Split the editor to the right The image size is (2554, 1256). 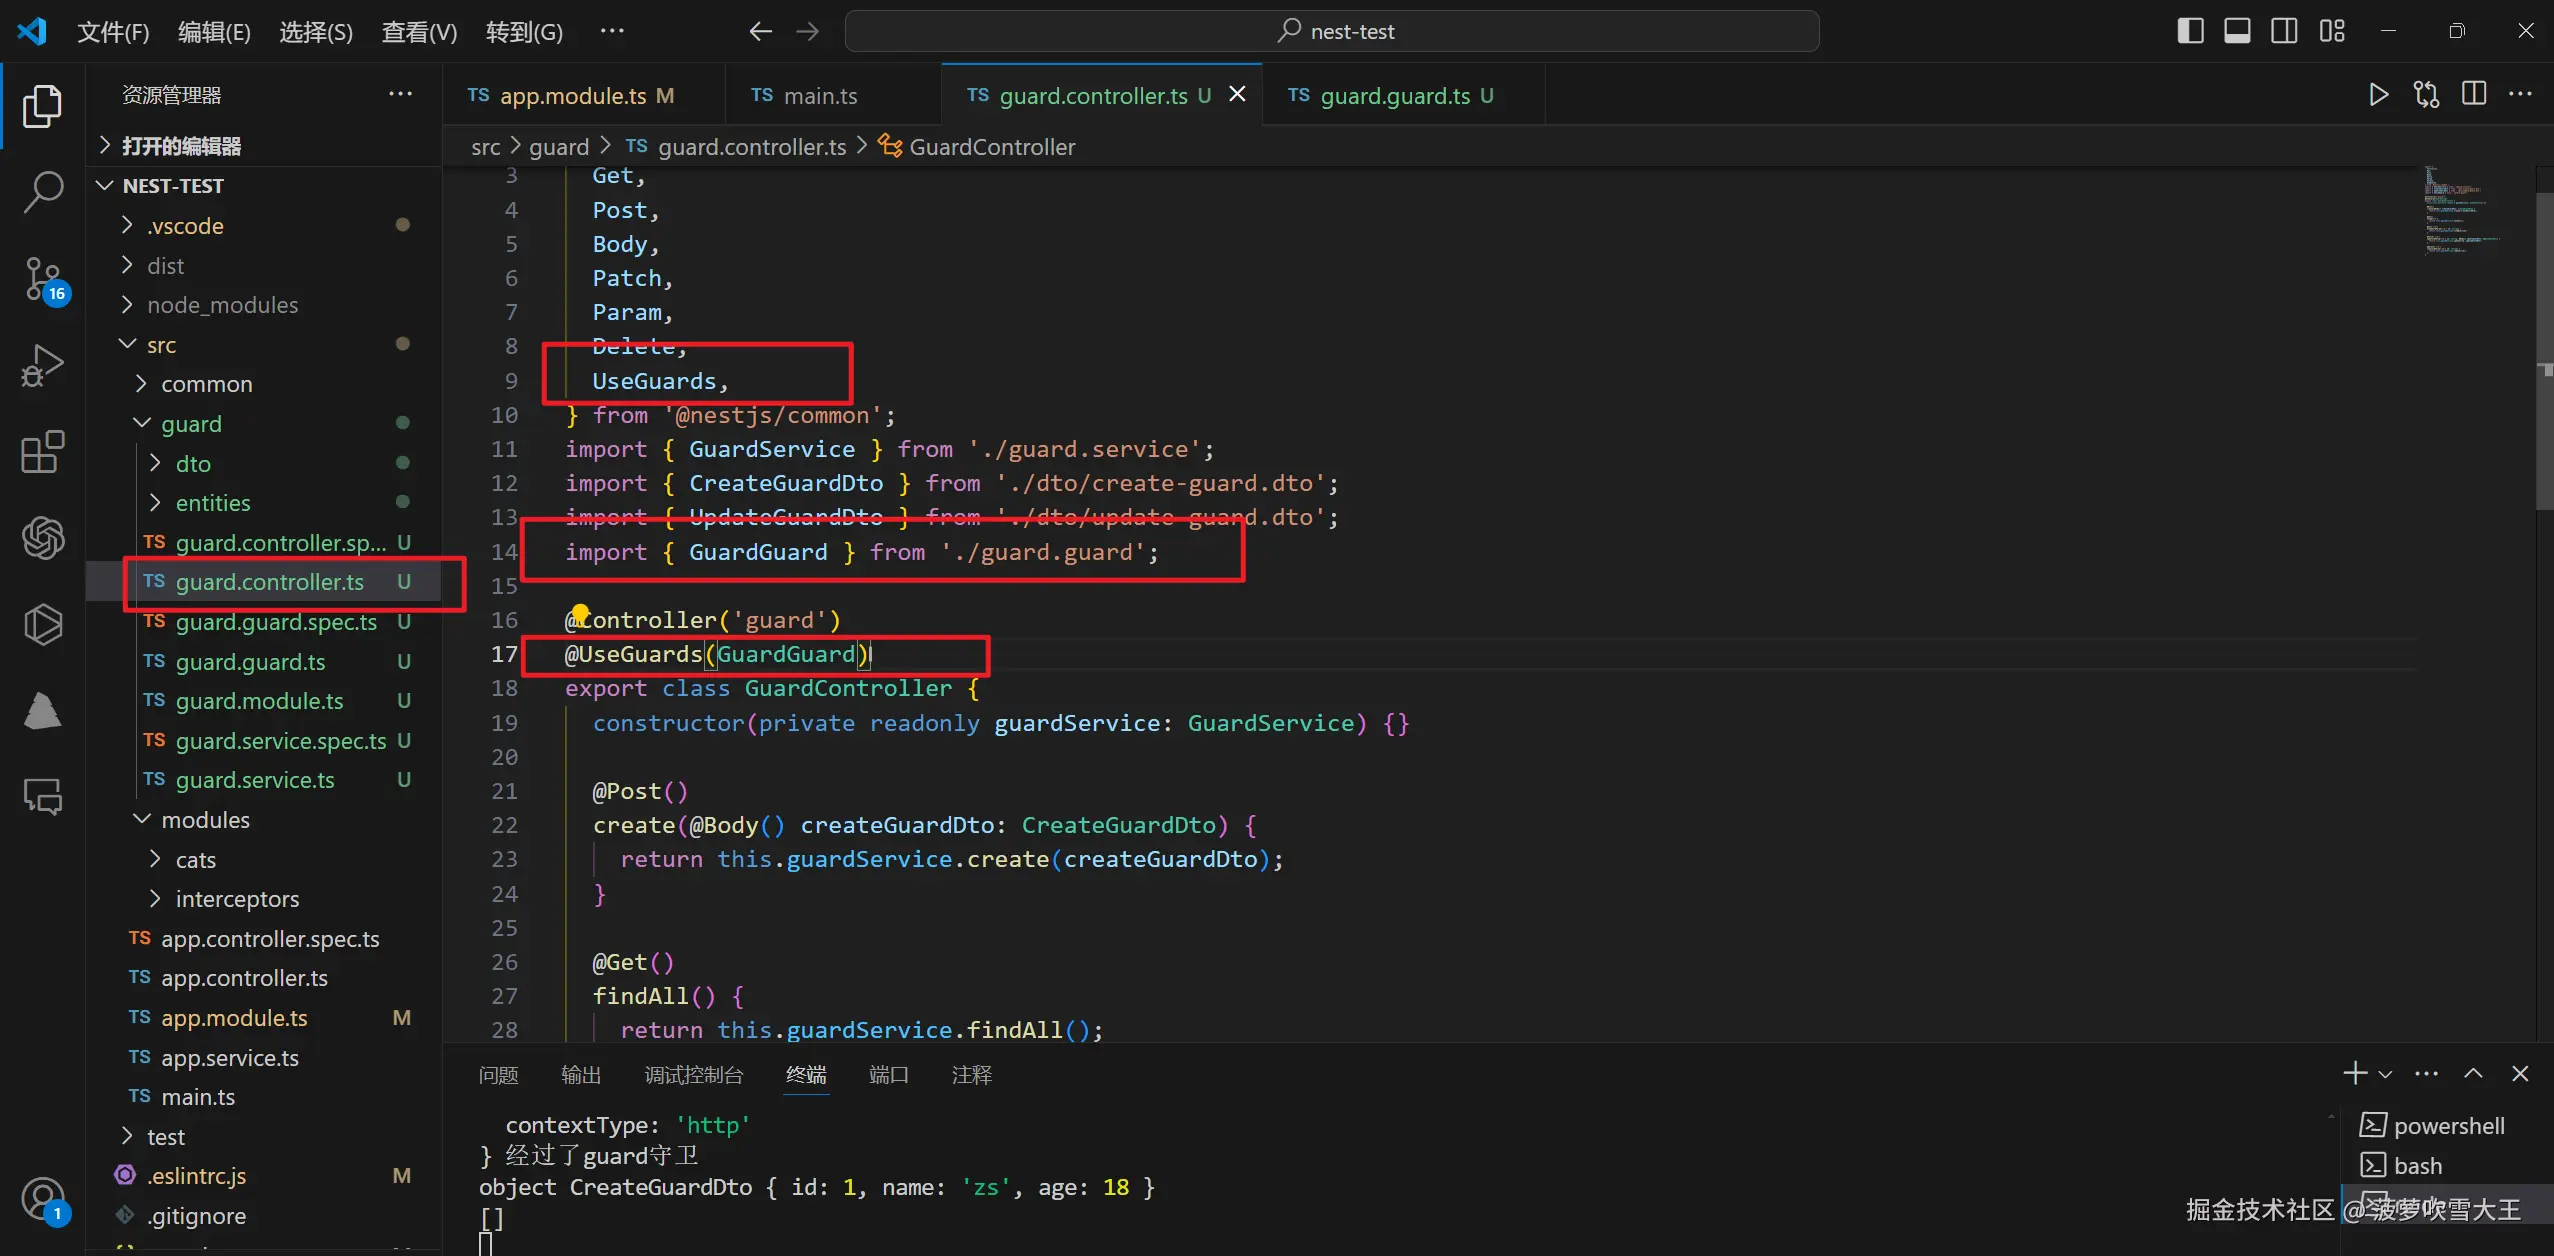(2473, 95)
